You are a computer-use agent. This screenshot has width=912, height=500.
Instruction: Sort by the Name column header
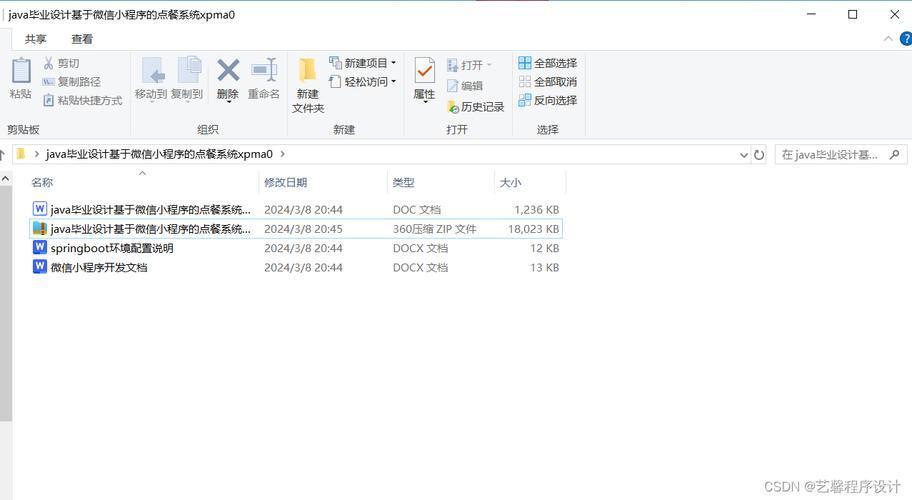point(42,183)
